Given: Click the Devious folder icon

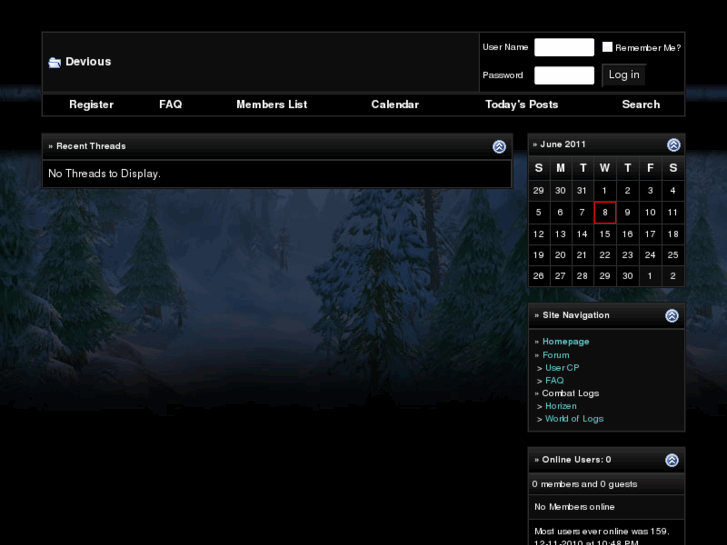Looking at the screenshot, I should 55,62.
